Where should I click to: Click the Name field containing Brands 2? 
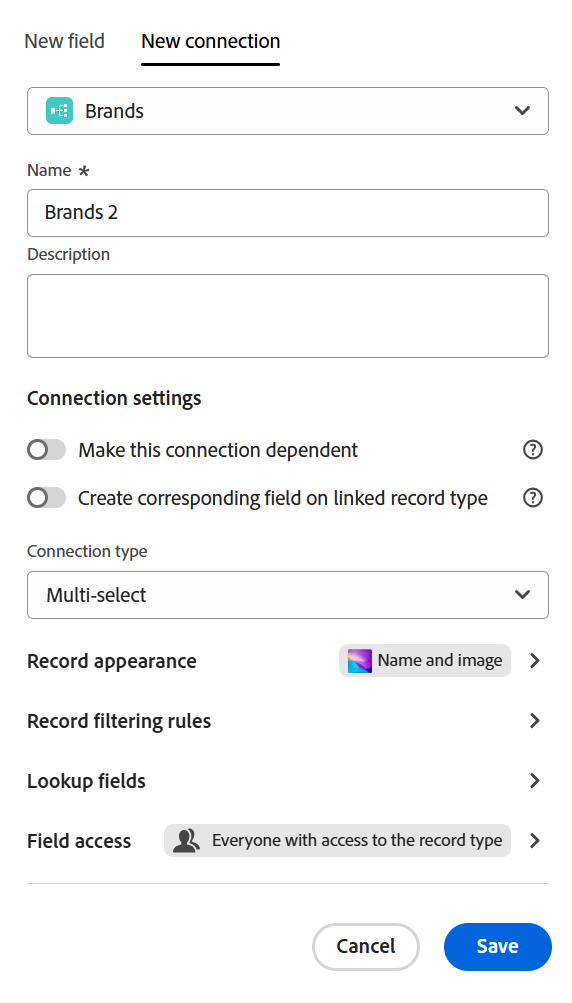click(x=288, y=212)
